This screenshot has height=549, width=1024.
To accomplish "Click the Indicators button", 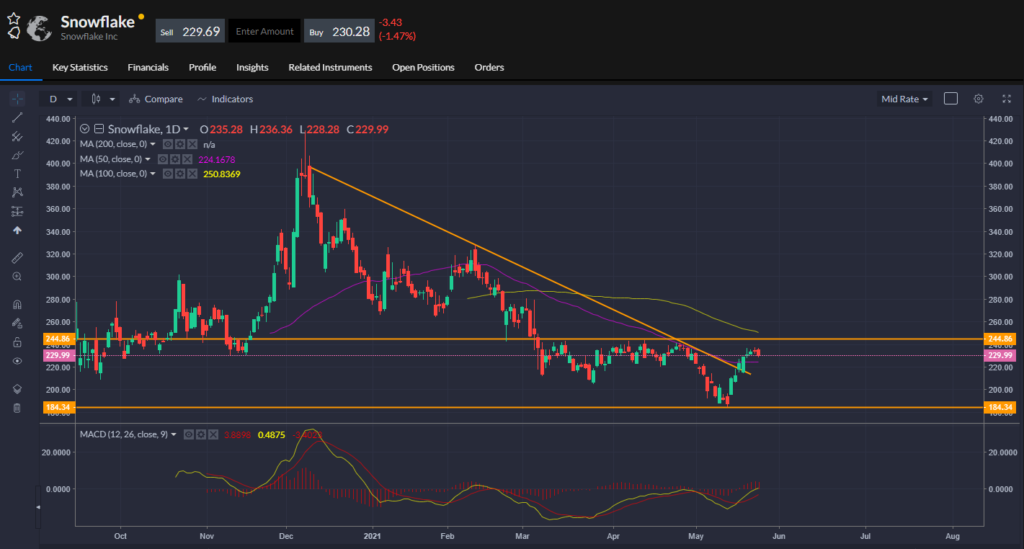I will (225, 99).
